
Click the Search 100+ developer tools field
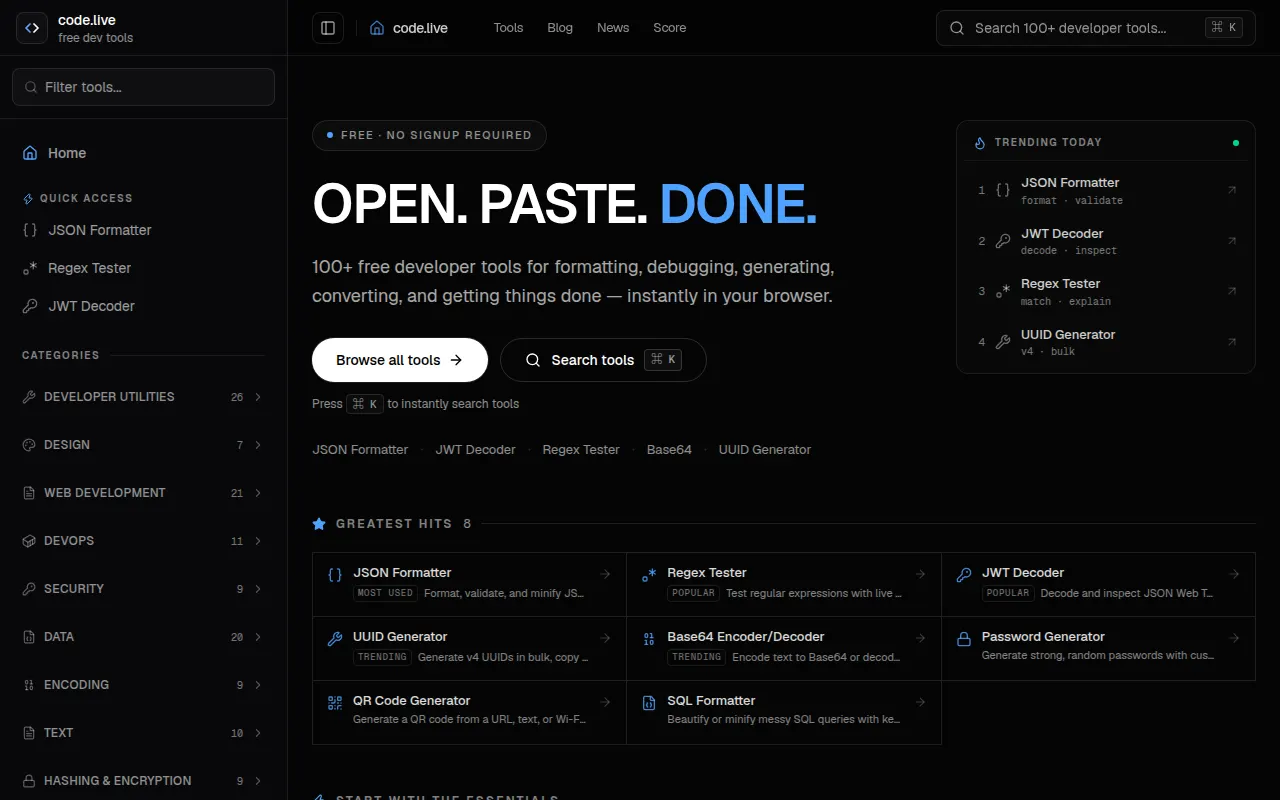click(1095, 28)
